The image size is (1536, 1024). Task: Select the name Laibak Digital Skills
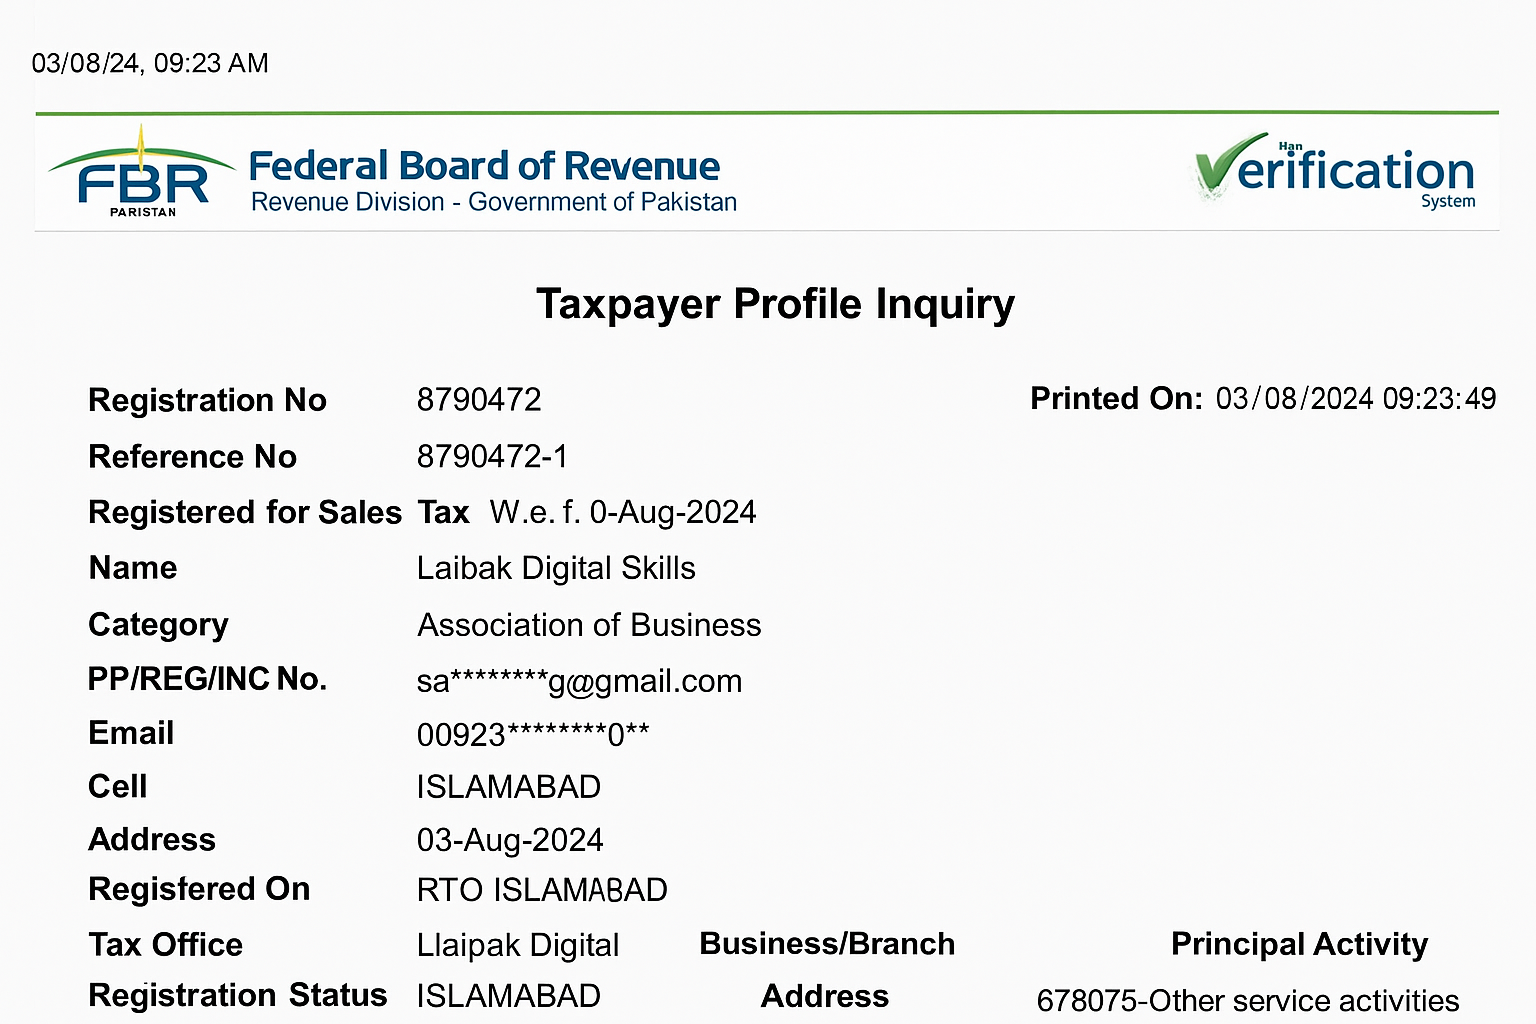(556, 569)
